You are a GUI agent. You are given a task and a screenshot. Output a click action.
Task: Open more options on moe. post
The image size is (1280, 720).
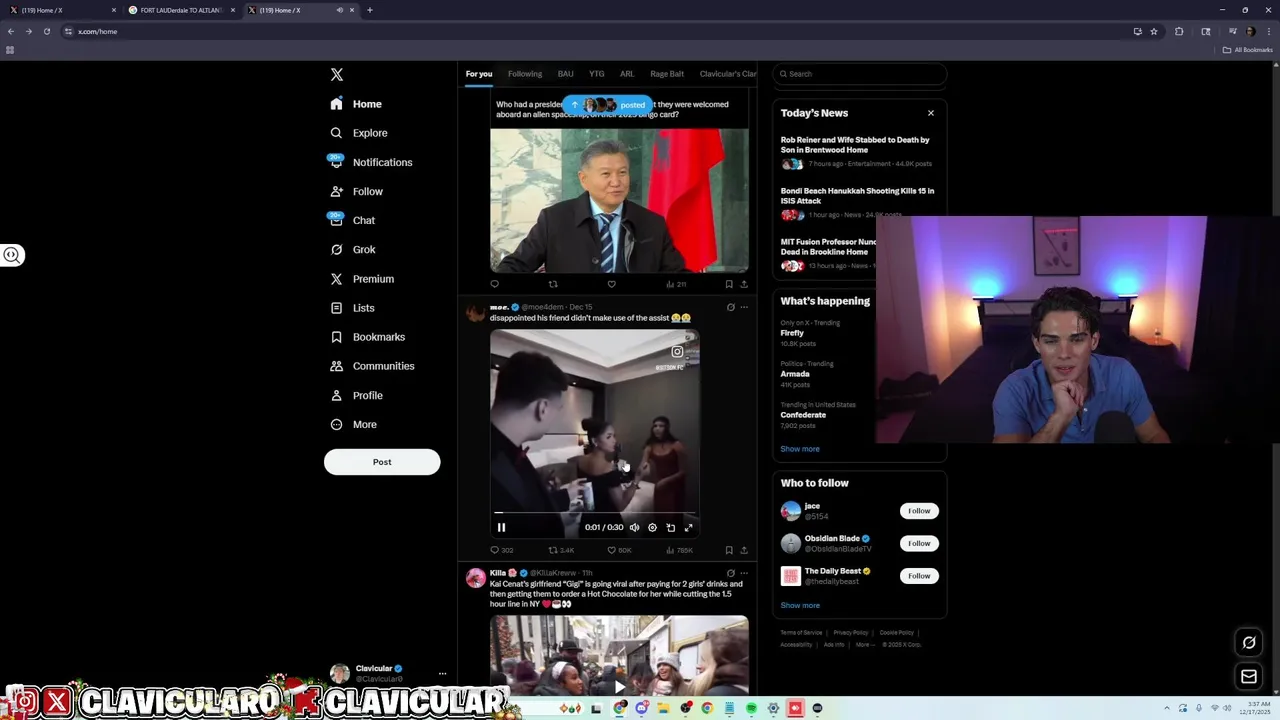744,307
